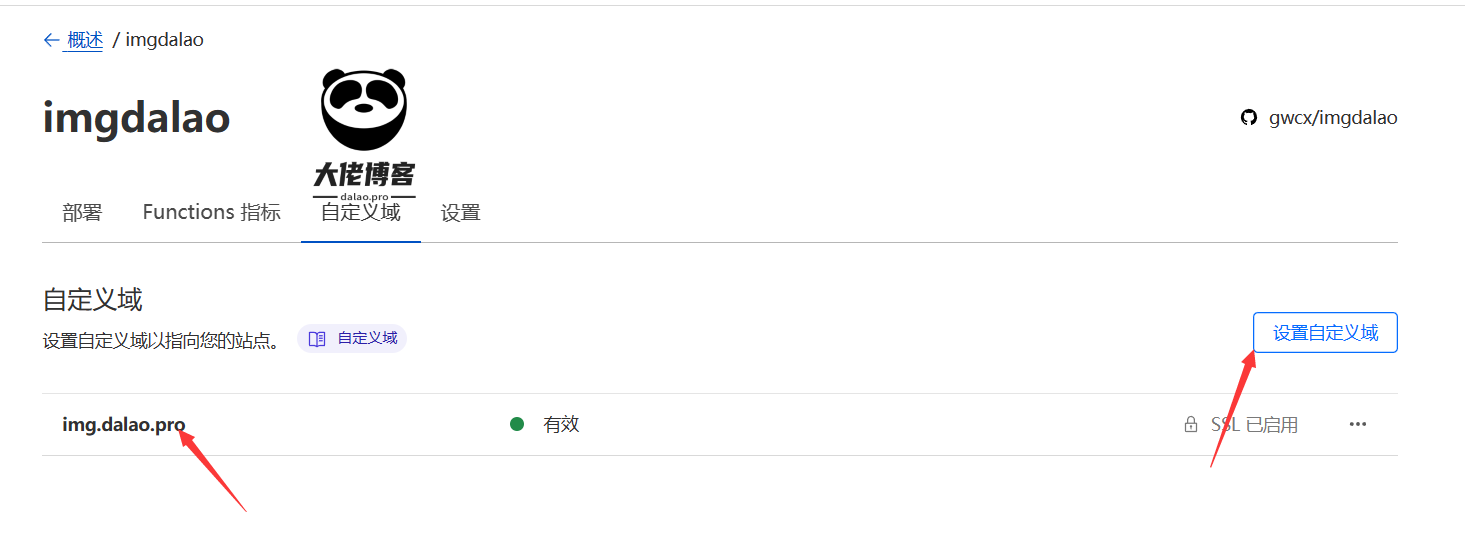Open the gwcx/imgdalao repository link
The width and height of the screenshot is (1465, 541).
tap(1333, 118)
